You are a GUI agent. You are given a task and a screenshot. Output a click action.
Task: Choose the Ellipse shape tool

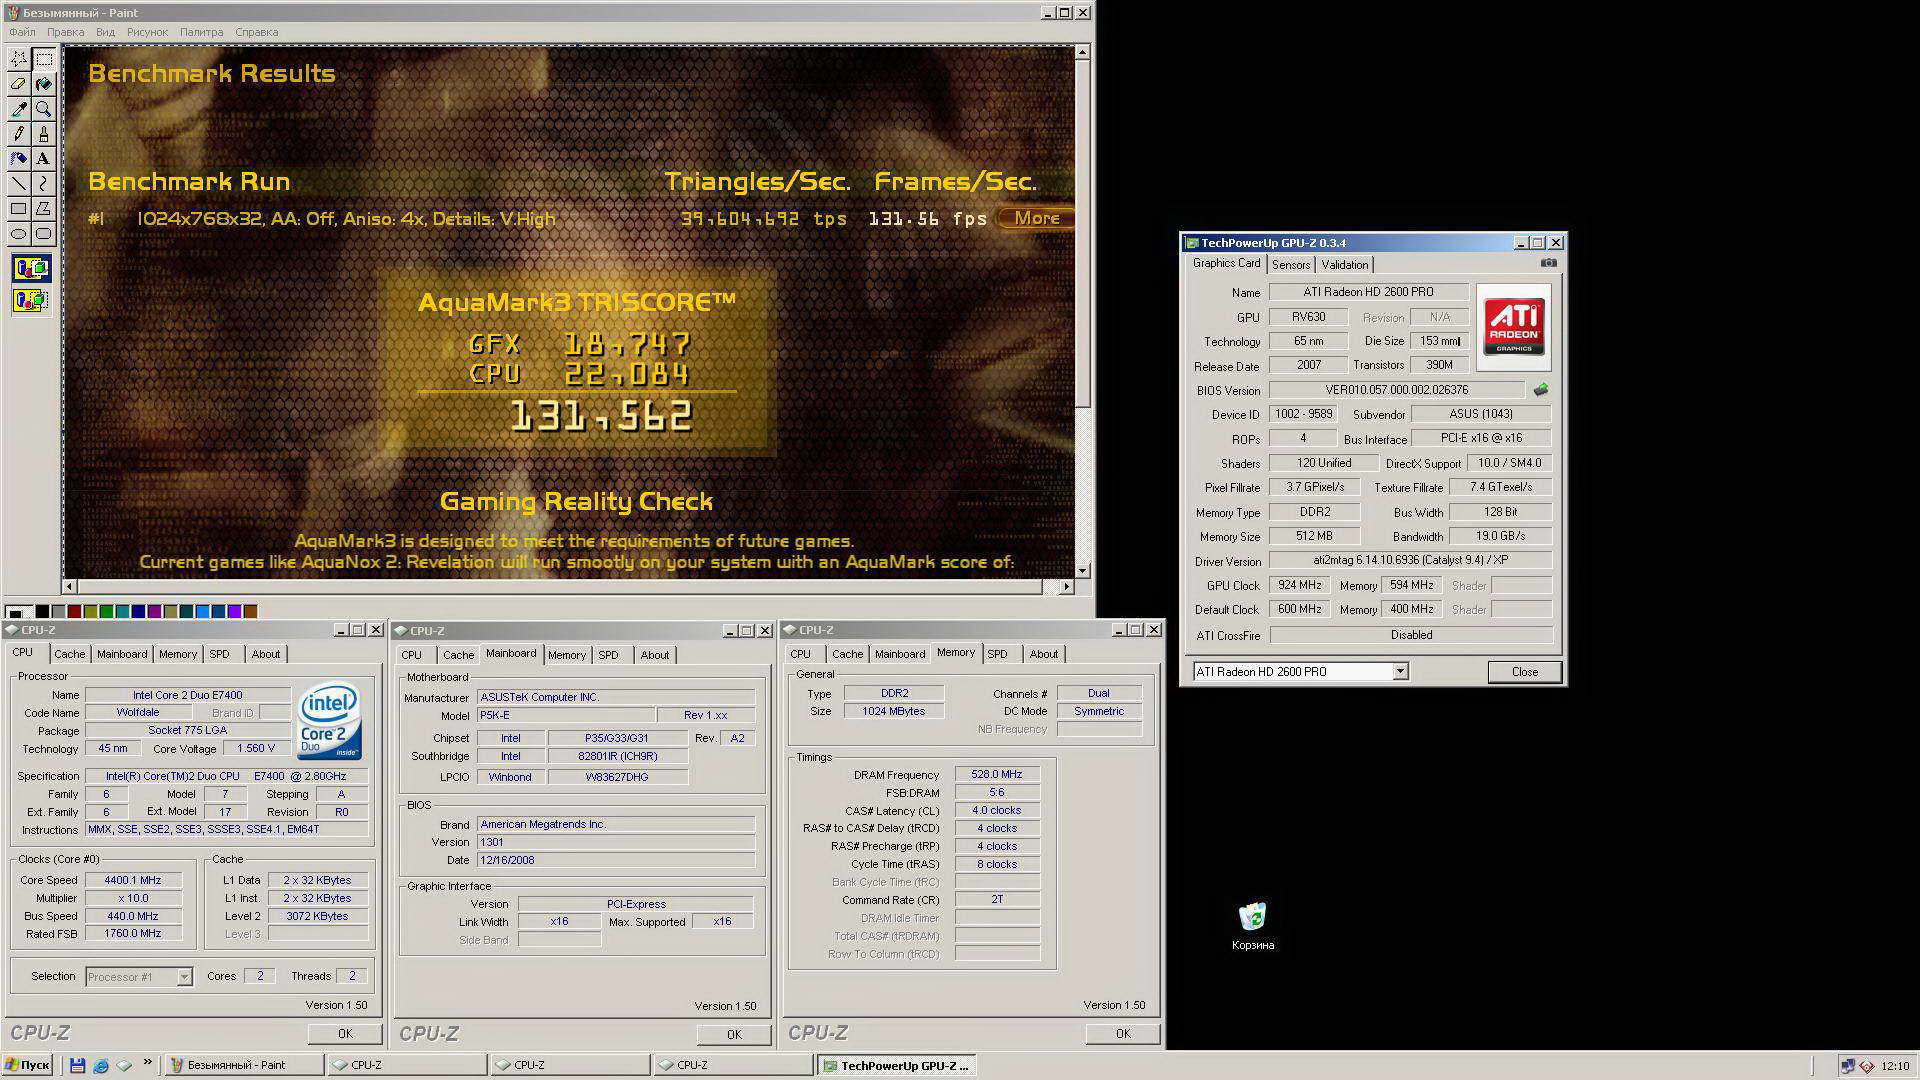[x=18, y=234]
